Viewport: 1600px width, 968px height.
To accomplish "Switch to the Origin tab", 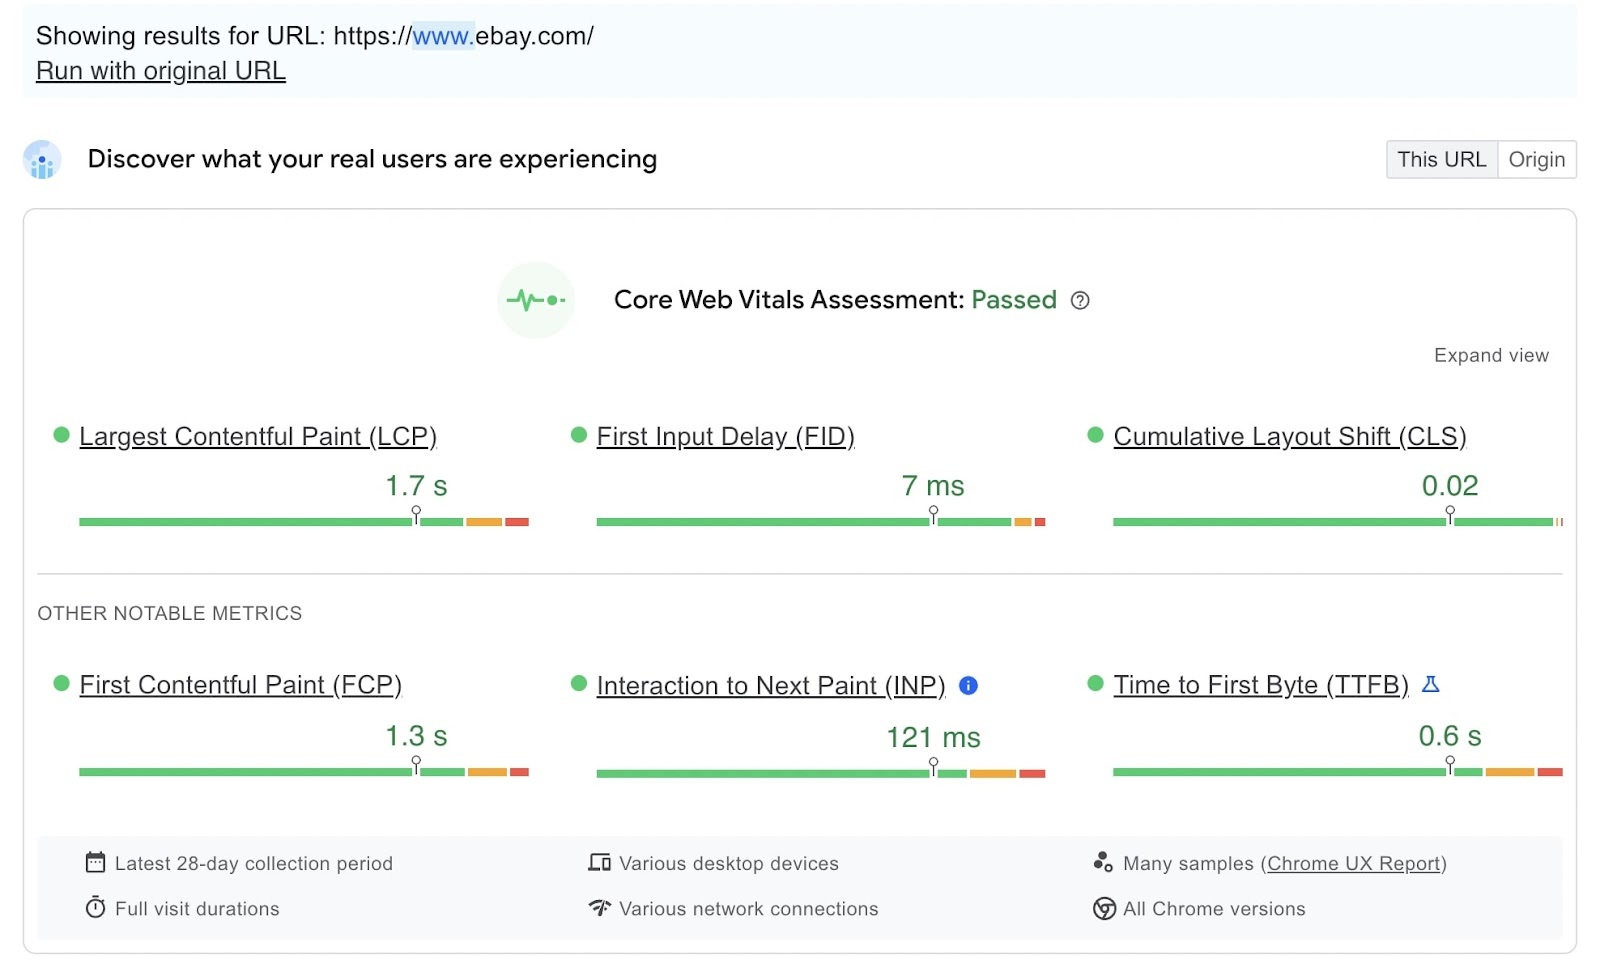I will click(1536, 160).
